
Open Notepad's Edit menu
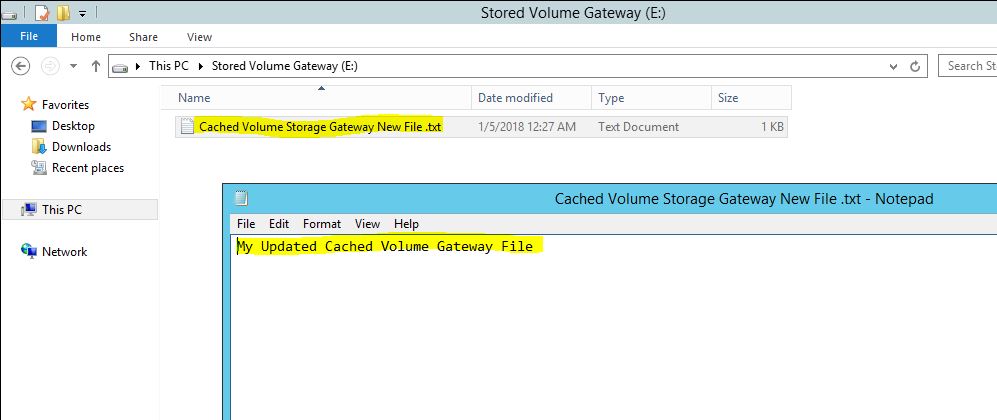[x=279, y=224]
